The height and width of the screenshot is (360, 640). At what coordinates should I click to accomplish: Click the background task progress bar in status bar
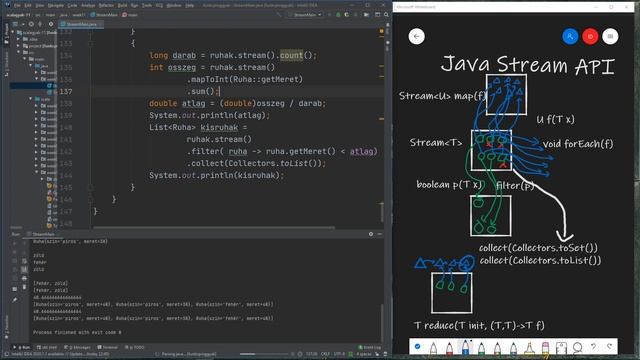264,354
